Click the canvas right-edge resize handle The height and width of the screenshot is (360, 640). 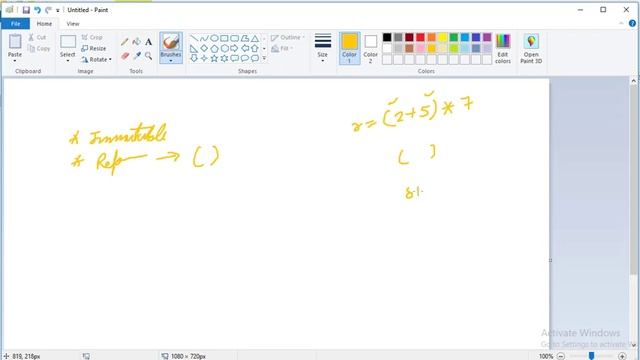pyautogui.click(x=550, y=260)
